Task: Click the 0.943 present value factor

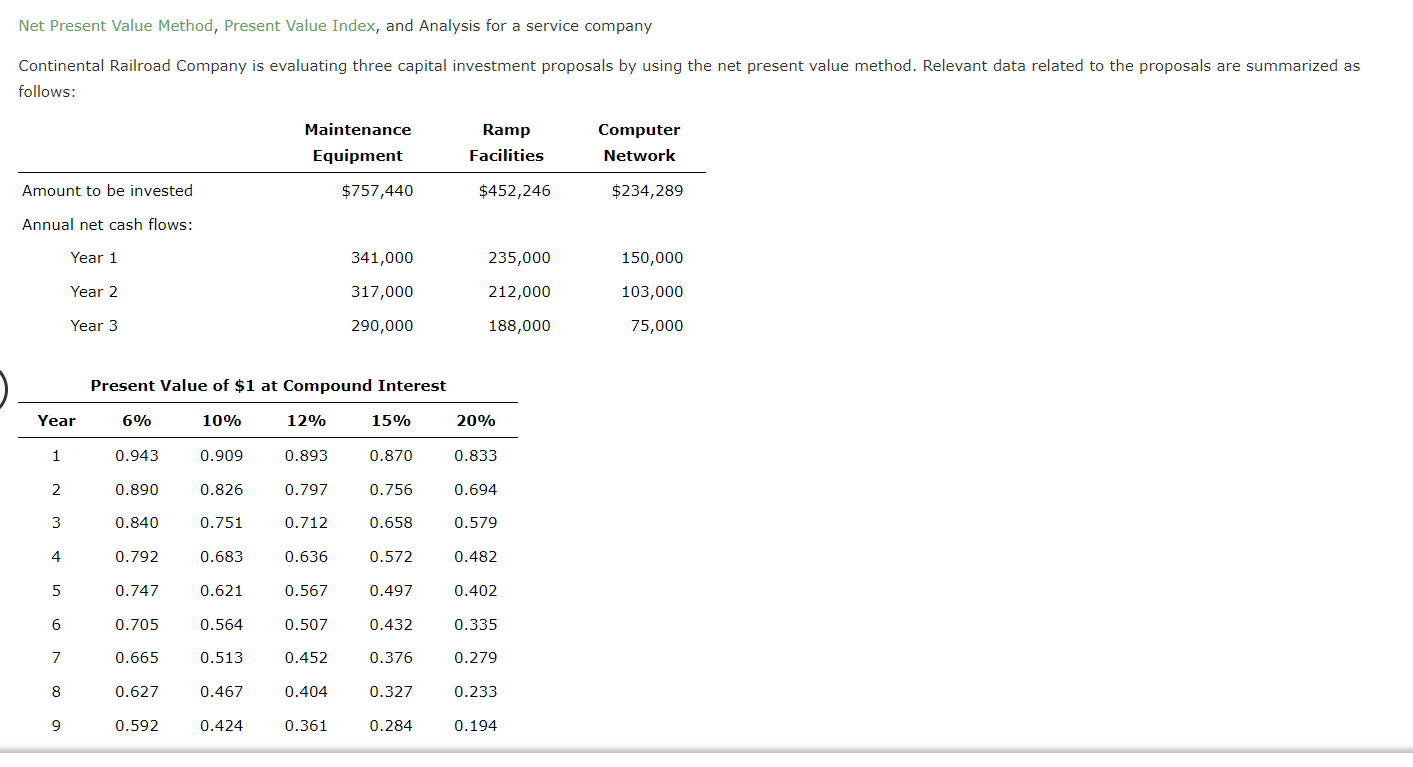Action: coord(137,456)
